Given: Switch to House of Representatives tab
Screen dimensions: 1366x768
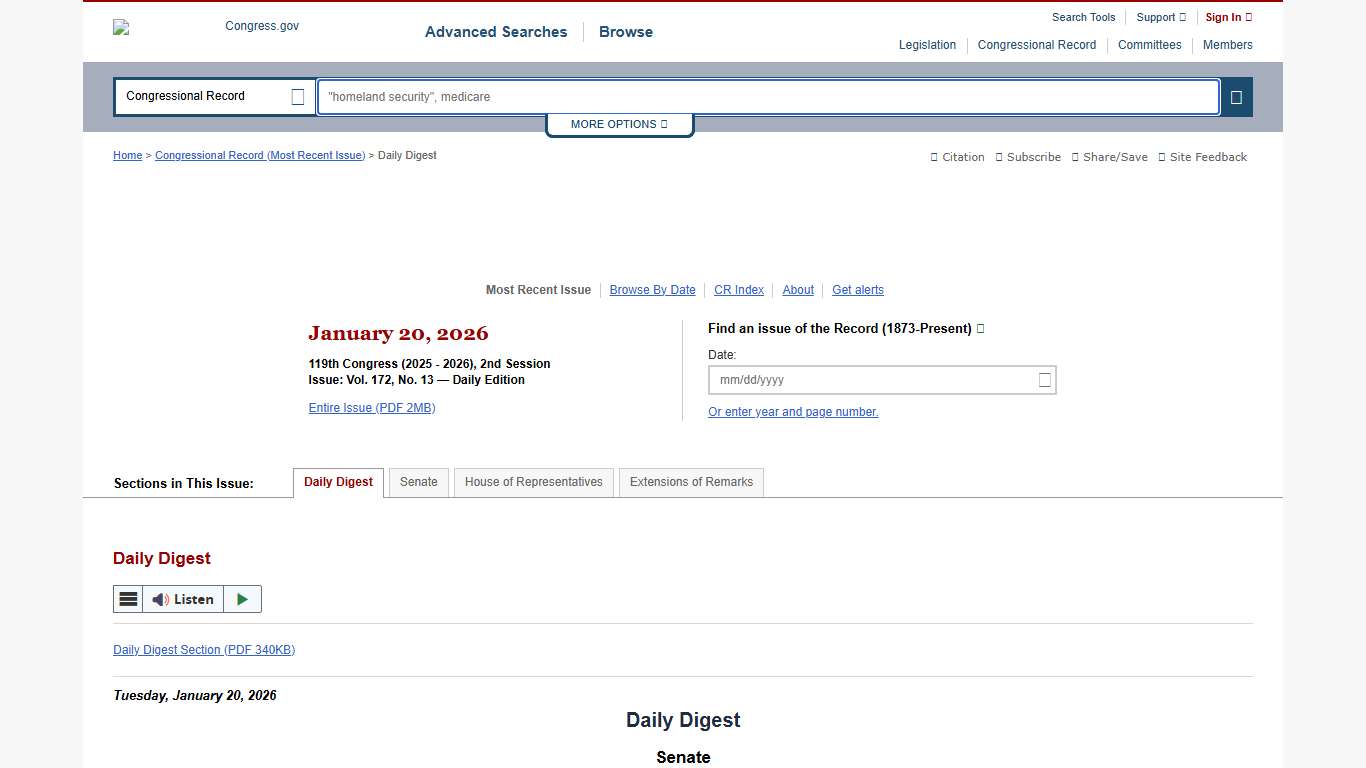Looking at the screenshot, I should (533, 482).
